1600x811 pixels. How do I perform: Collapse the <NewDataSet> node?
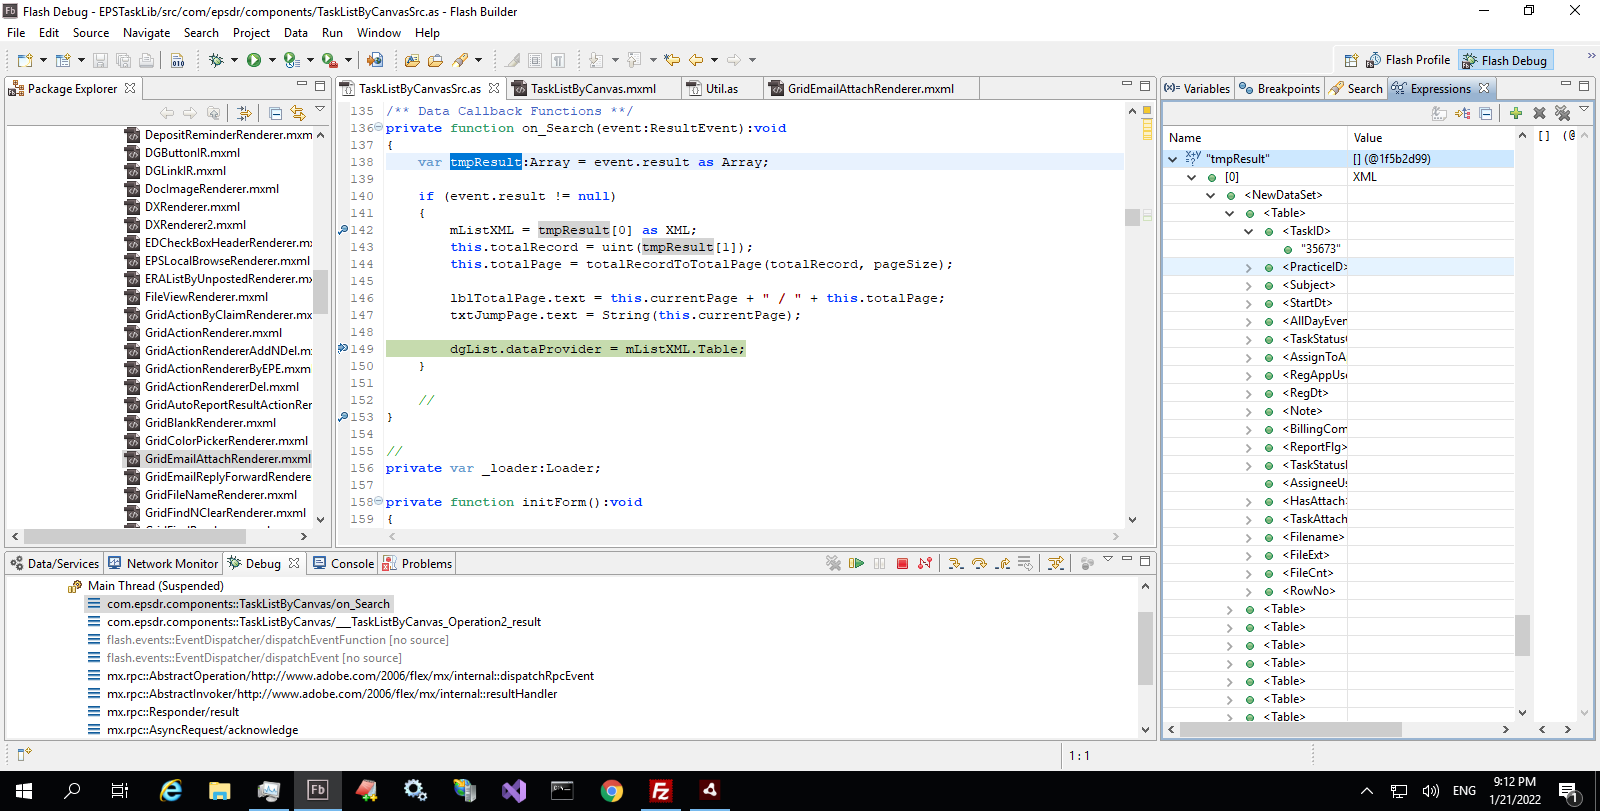[1210, 195]
